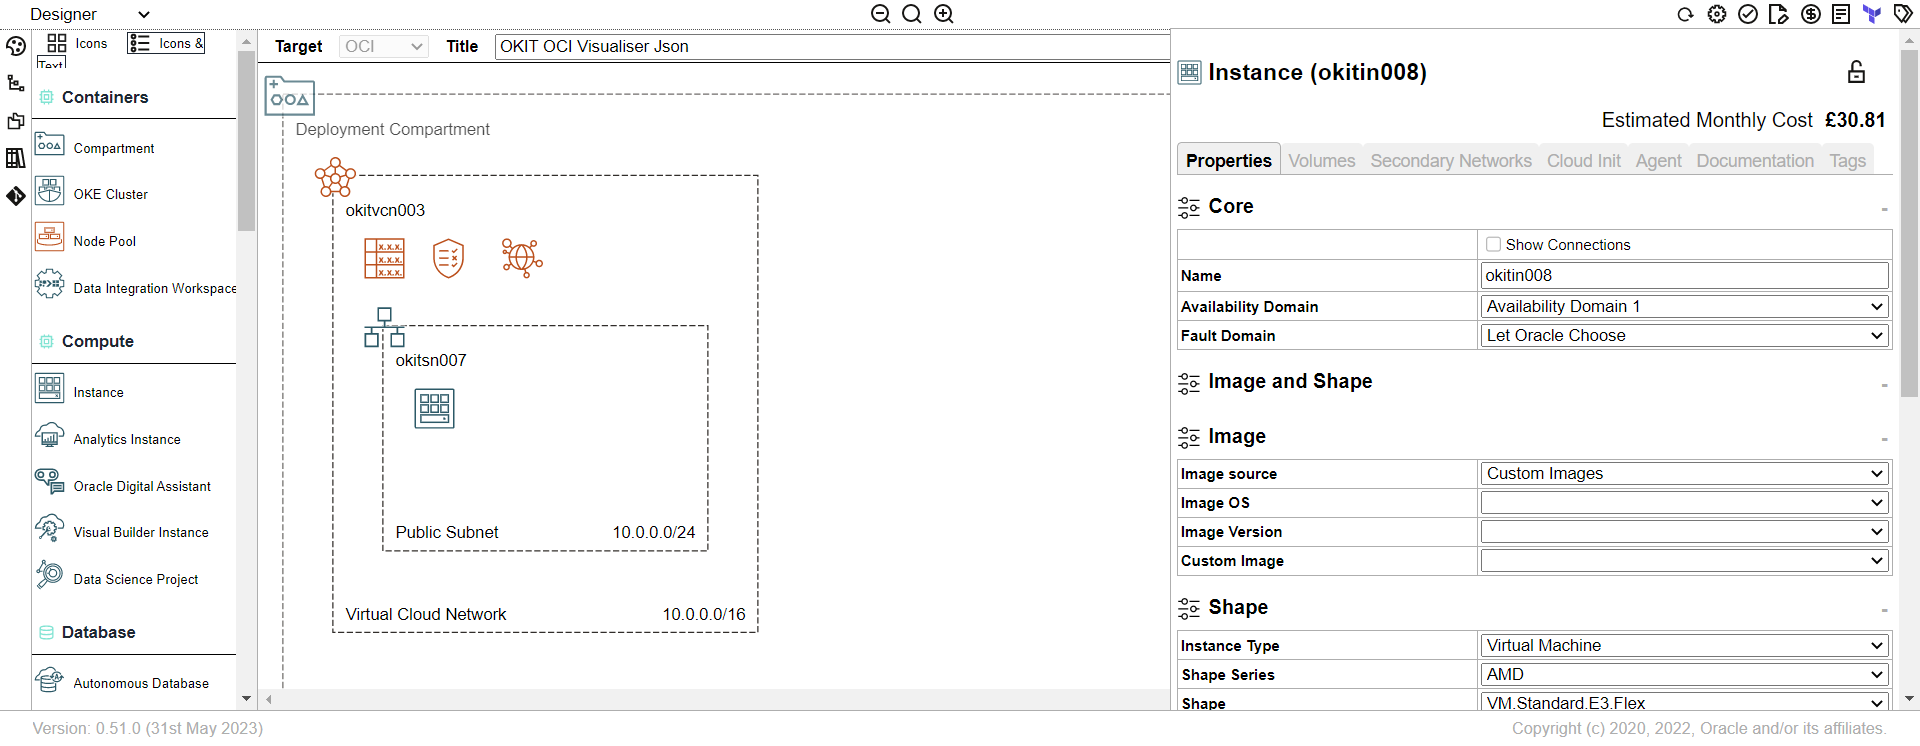The image size is (1920, 746).
Task: Open settings gear icon in top toolbar
Action: pos(1717,14)
